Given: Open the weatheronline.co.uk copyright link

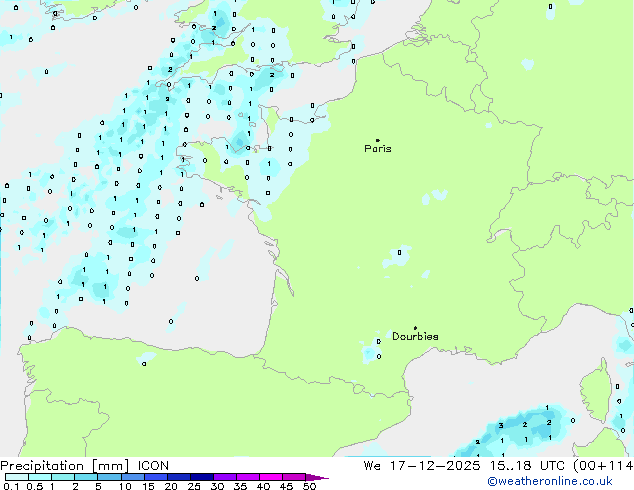Looking at the screenshot, I should pyautogui.click(x=550, y=481).
